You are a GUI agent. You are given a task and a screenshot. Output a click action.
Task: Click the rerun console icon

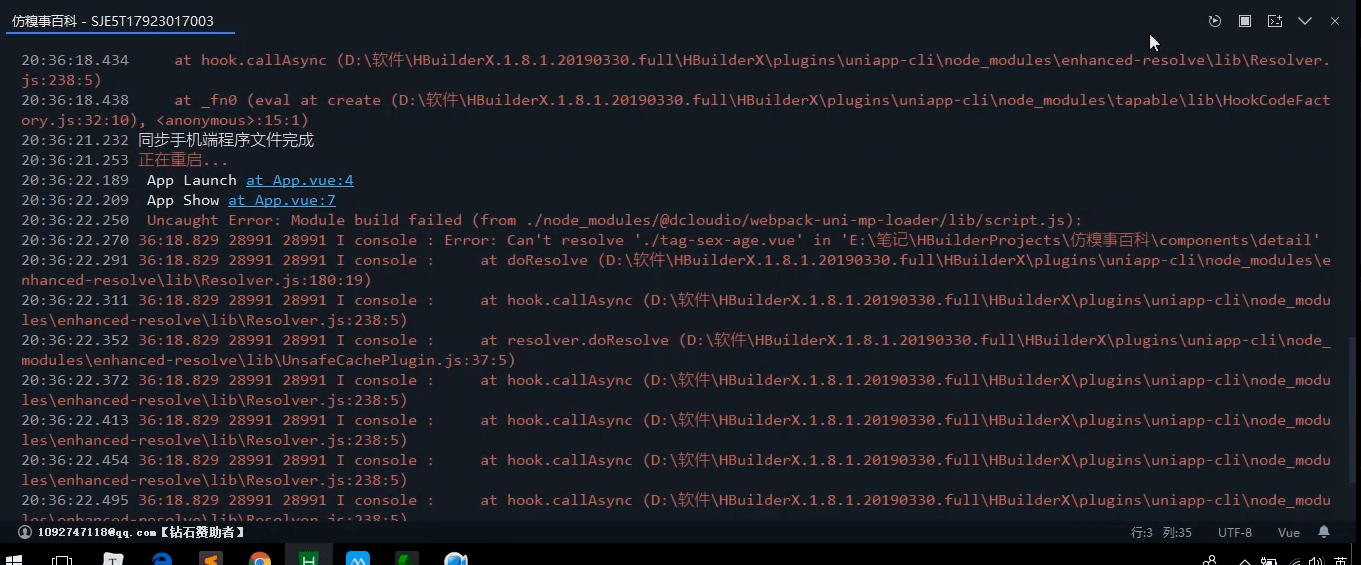[x=1215, y=21]
